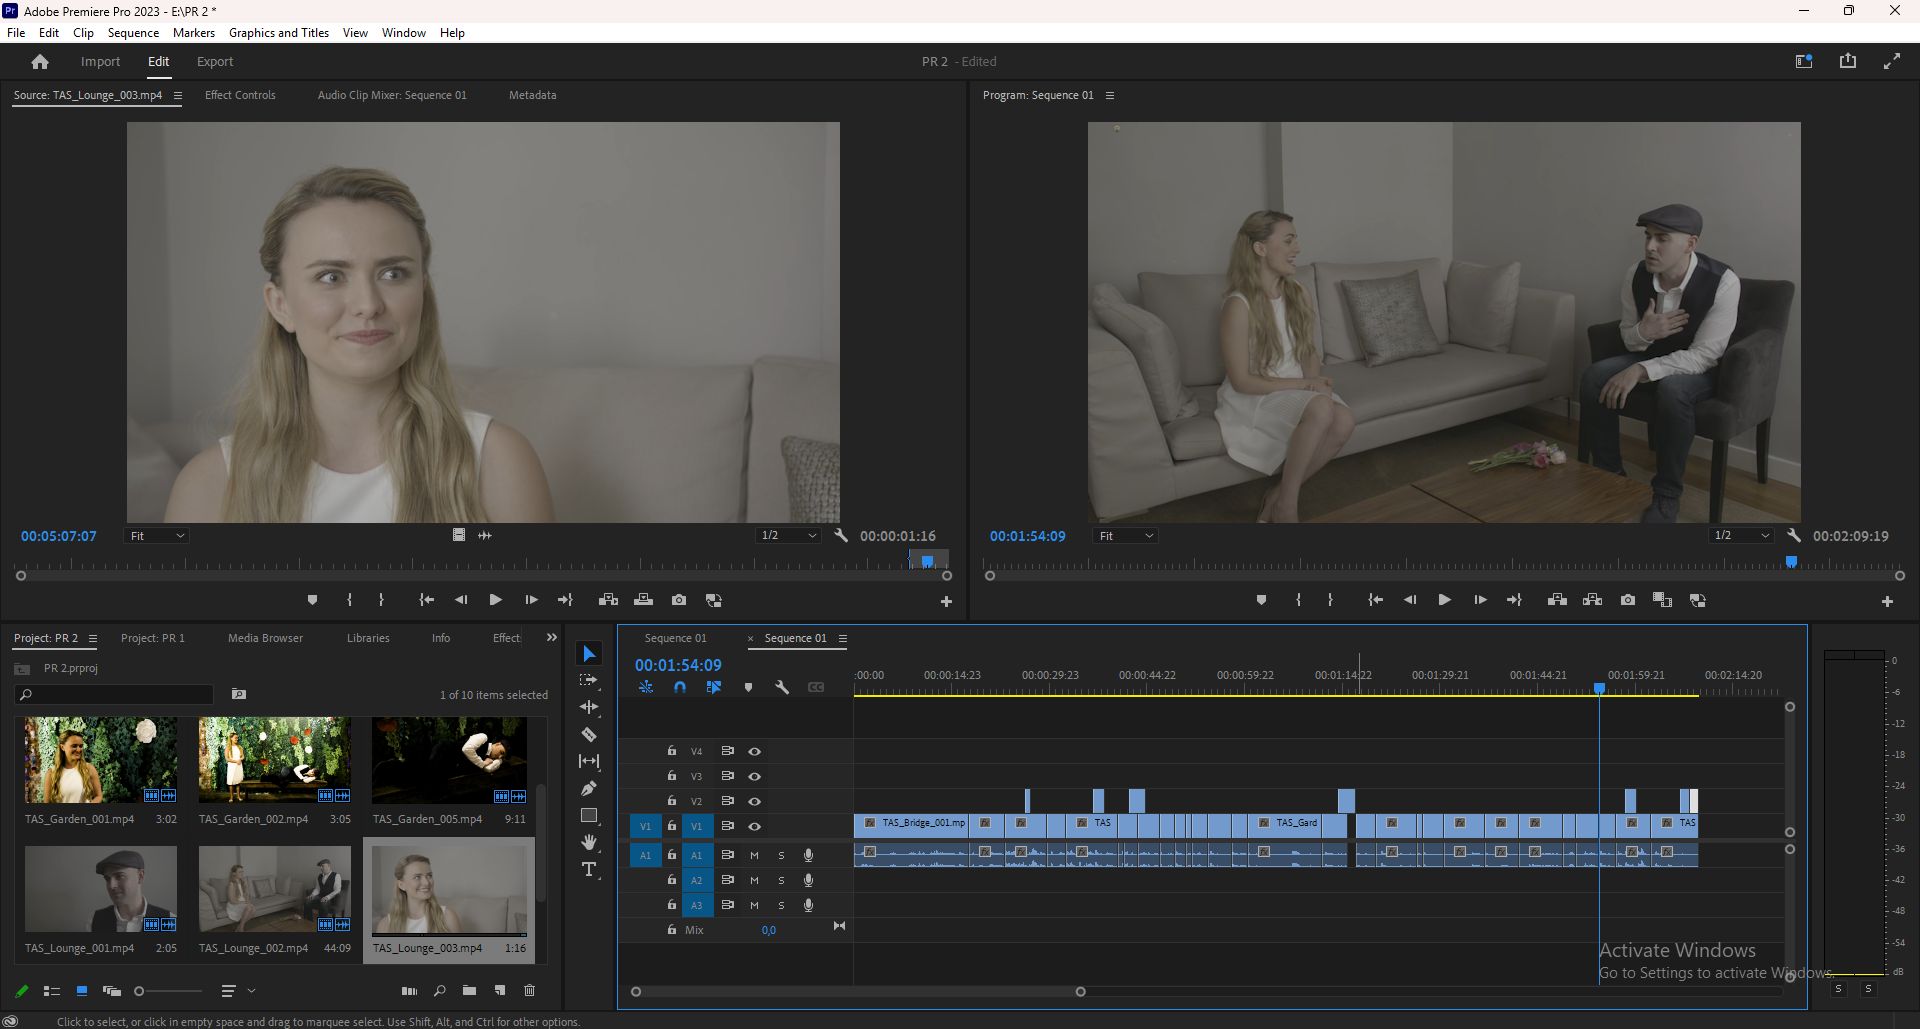Click New Bin folder icon in Project panel
Image resolution: width=1920 pixels, height=1029 pixels.
pos(469,991)
